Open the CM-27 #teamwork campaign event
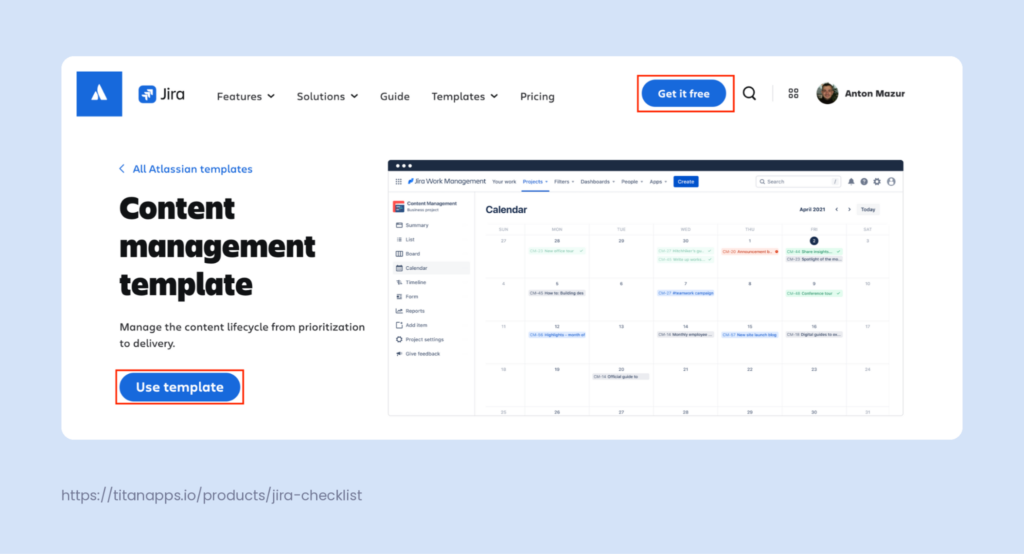 (686, 293)
